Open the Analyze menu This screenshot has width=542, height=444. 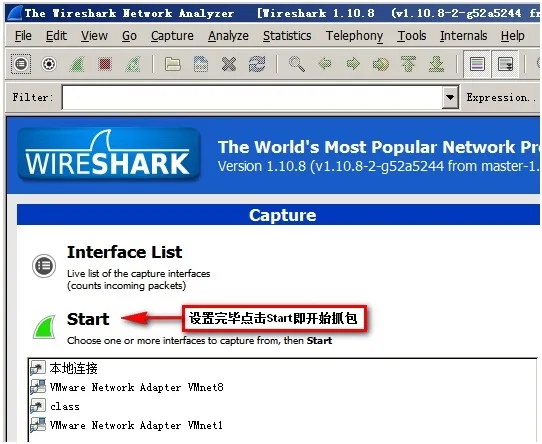(x=228, y=36)
